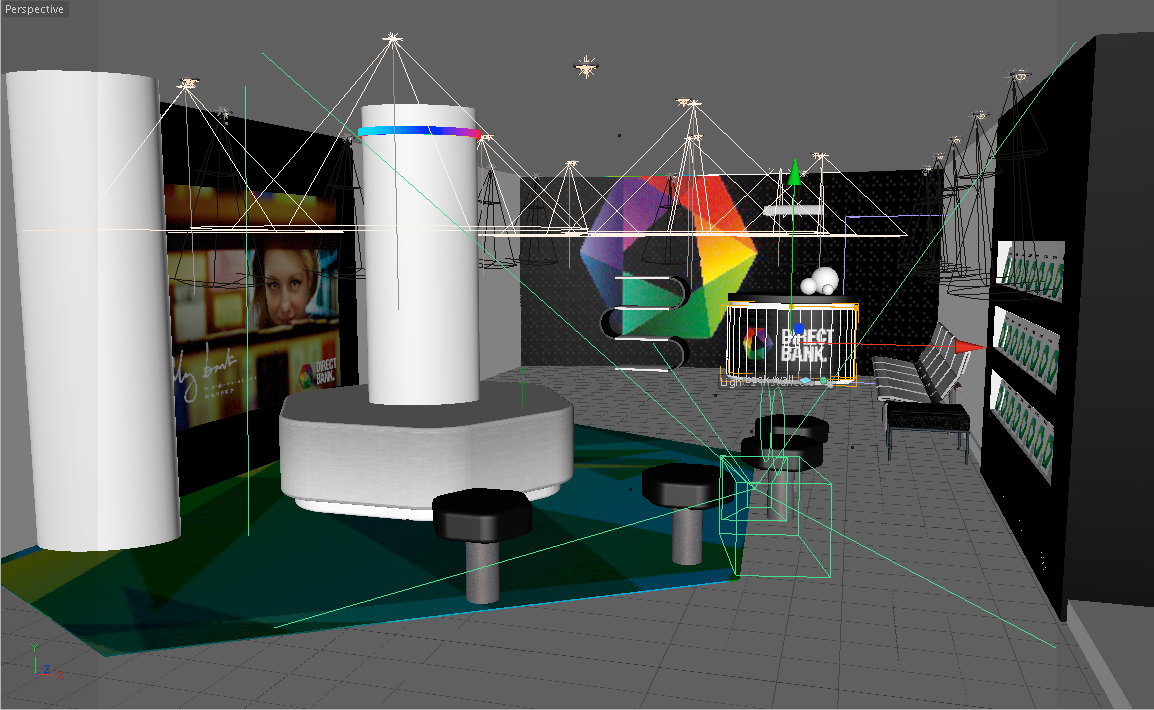
Task: Select the light star icon near the ceiling center
Action: point(586,68)
